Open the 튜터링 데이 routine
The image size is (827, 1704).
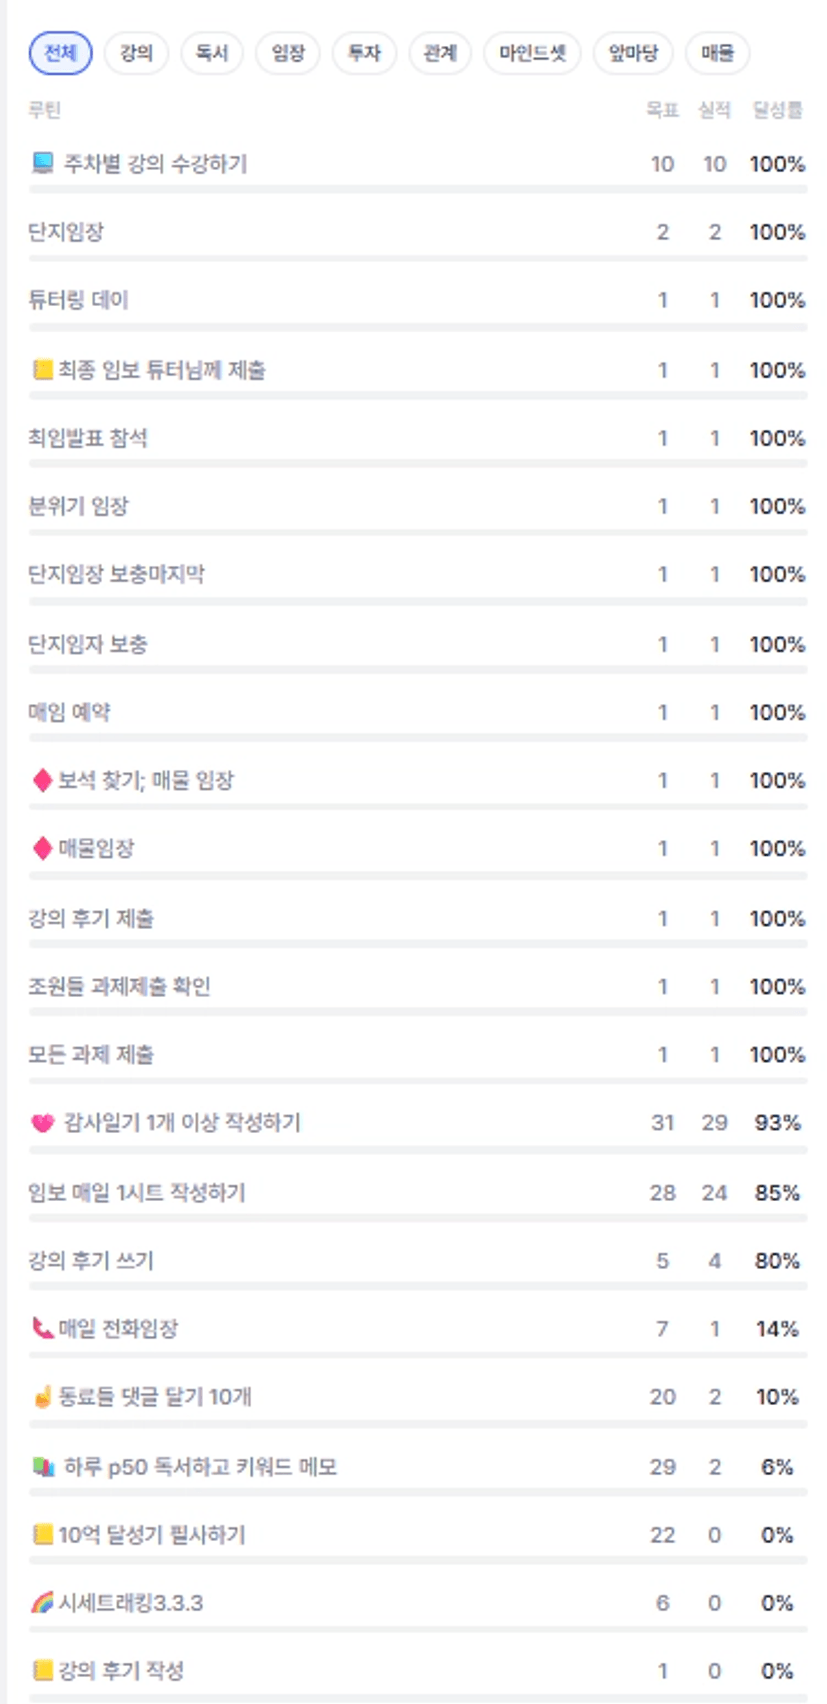click(78, 300)
